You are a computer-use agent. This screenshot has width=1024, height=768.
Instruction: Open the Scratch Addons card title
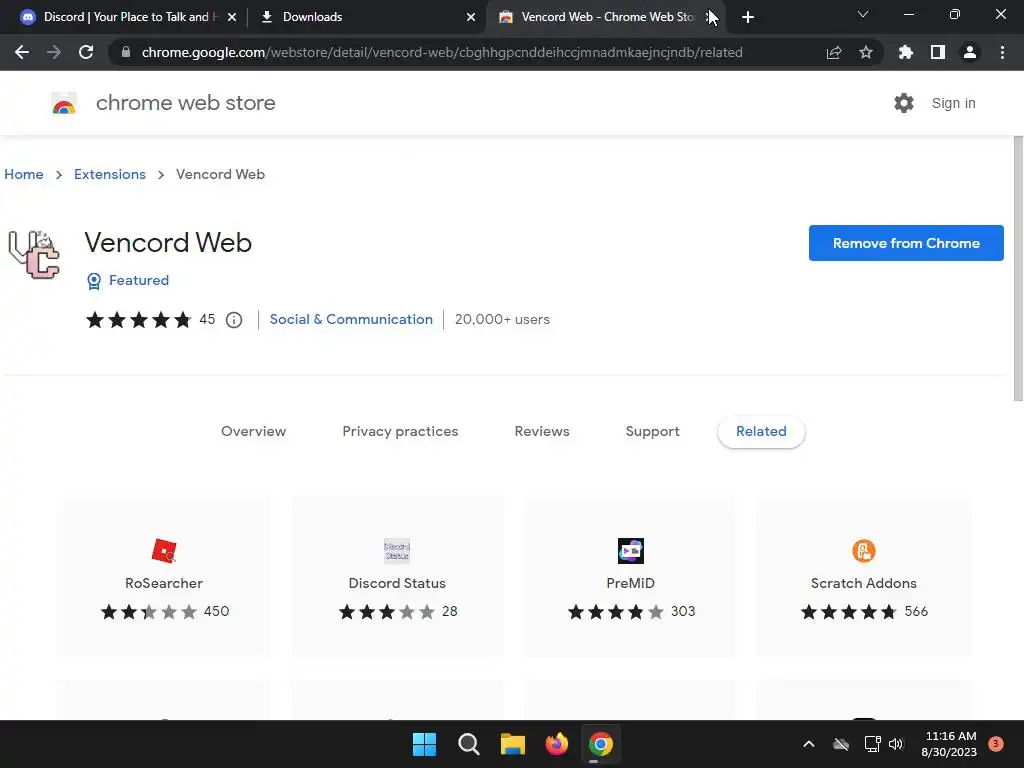[863, 583]
